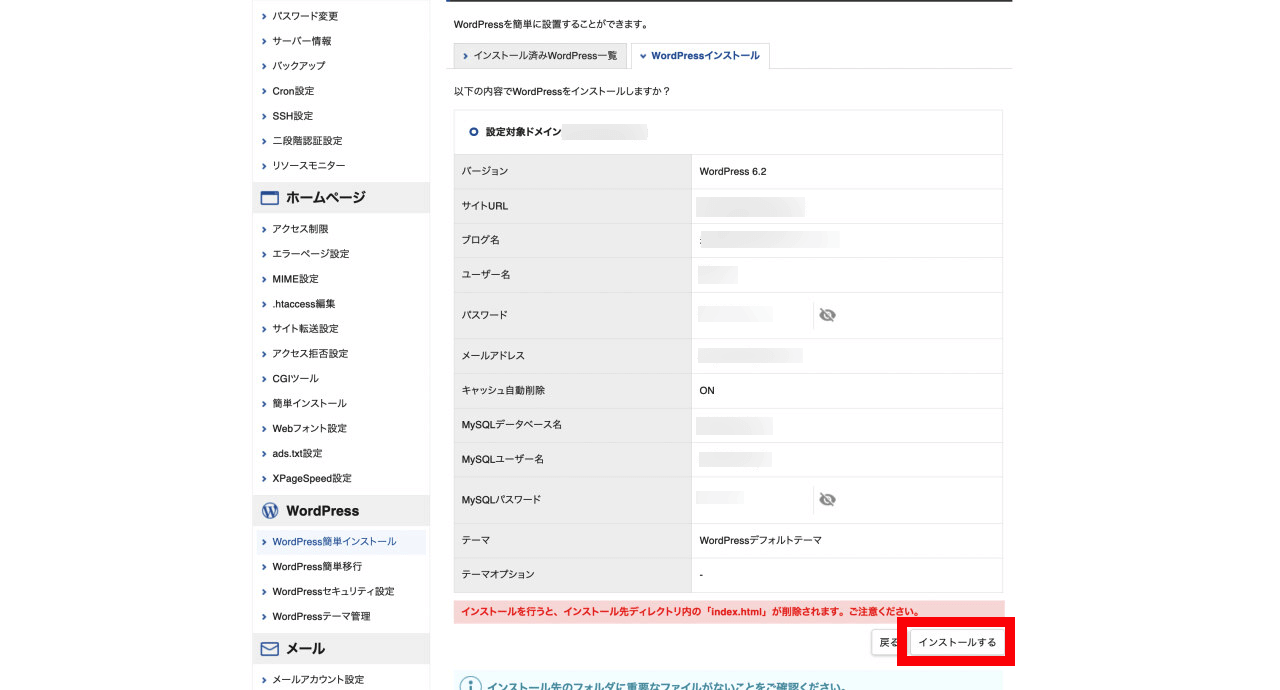This screenshot has width=1280, height=690.
Task: Reveal the パスワード using the eye icon
Action: (x=827, y=314)
